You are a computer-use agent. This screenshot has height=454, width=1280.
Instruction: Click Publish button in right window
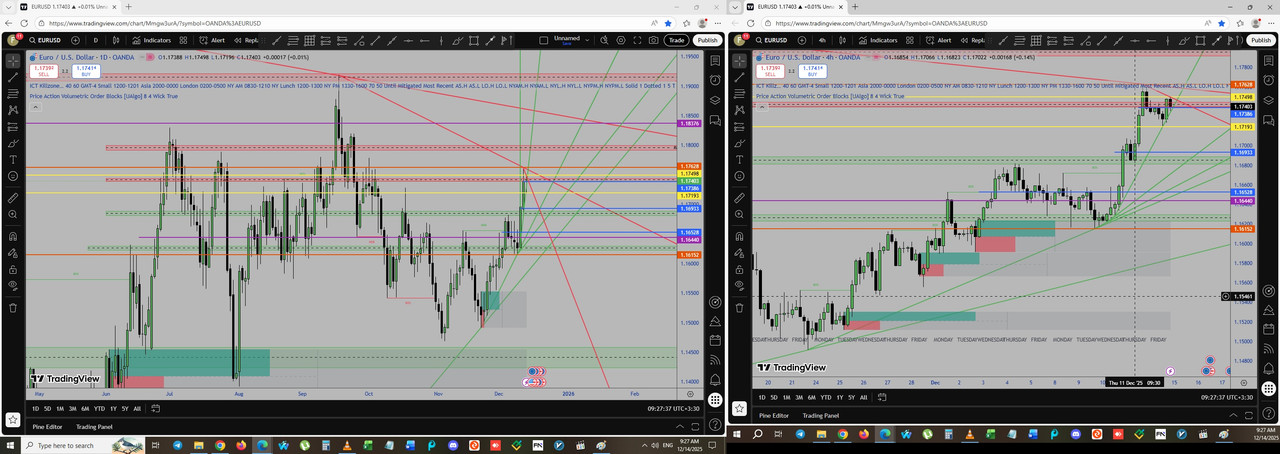point(1261,40)
